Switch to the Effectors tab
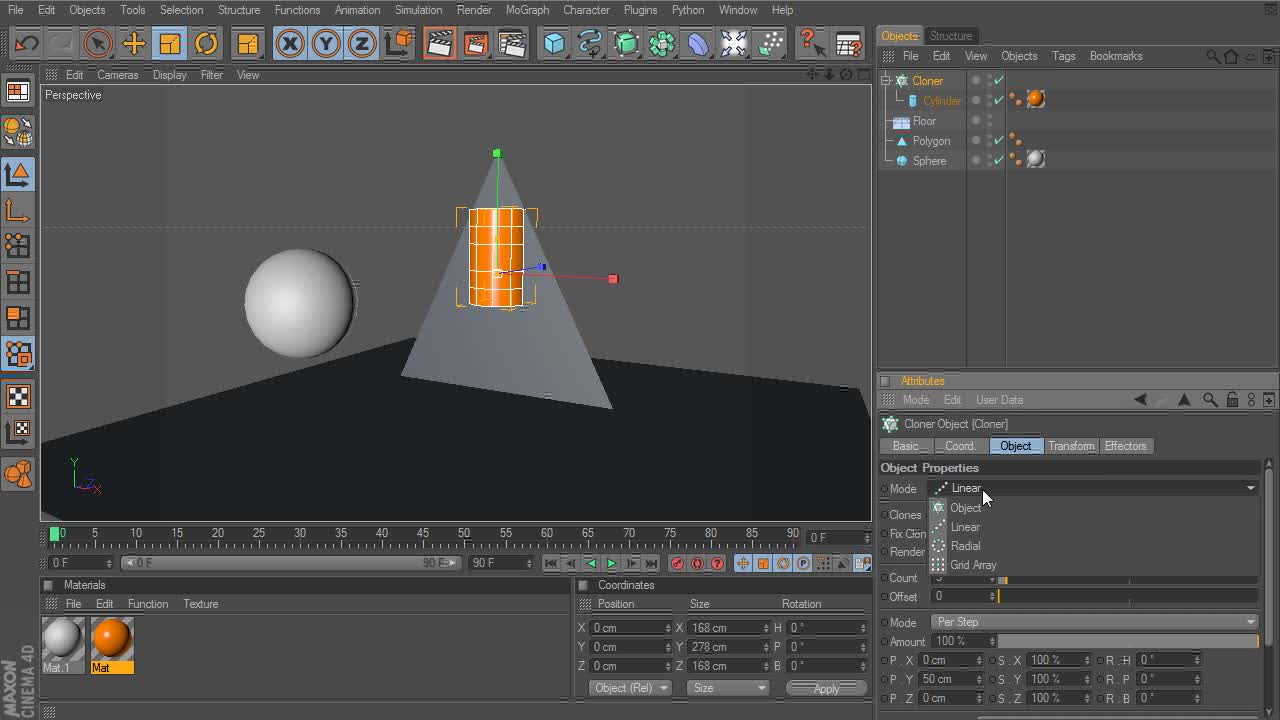 click(1125, 446)
